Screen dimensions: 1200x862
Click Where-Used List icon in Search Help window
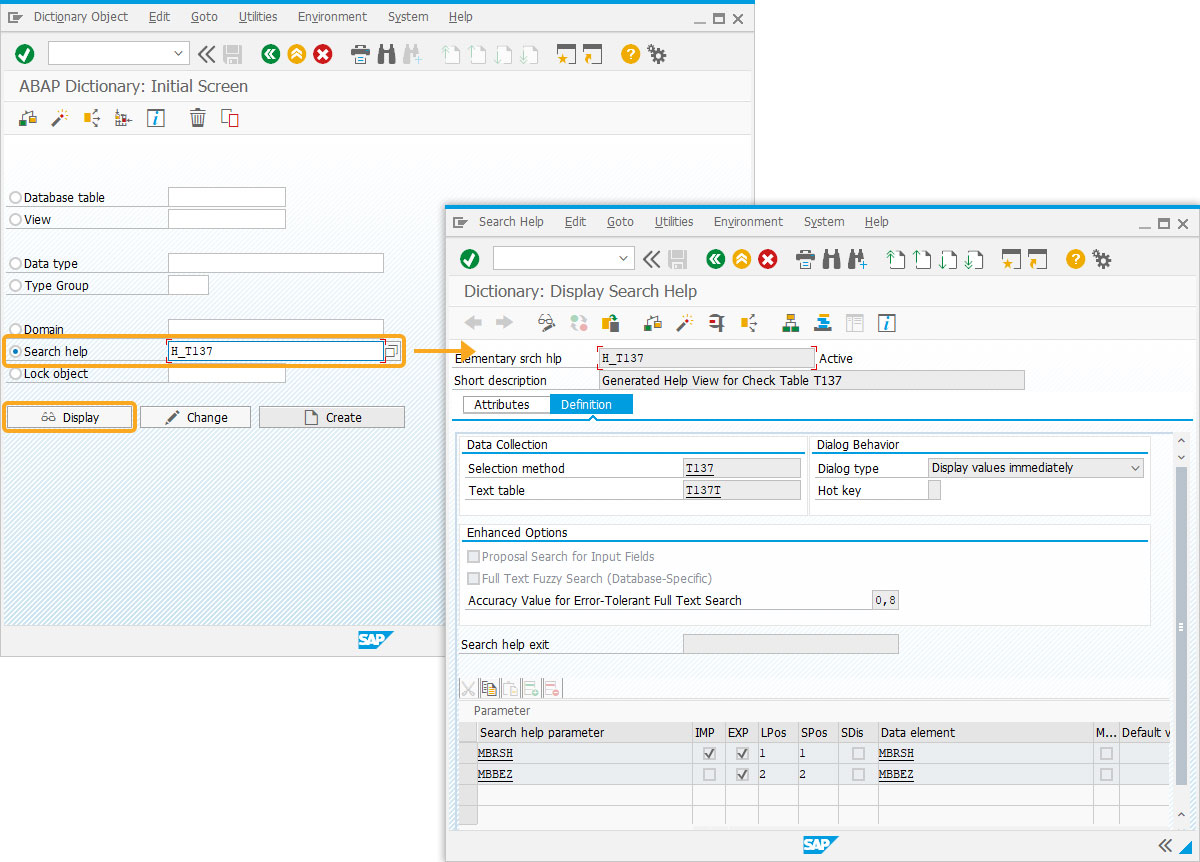coord(748,322)
